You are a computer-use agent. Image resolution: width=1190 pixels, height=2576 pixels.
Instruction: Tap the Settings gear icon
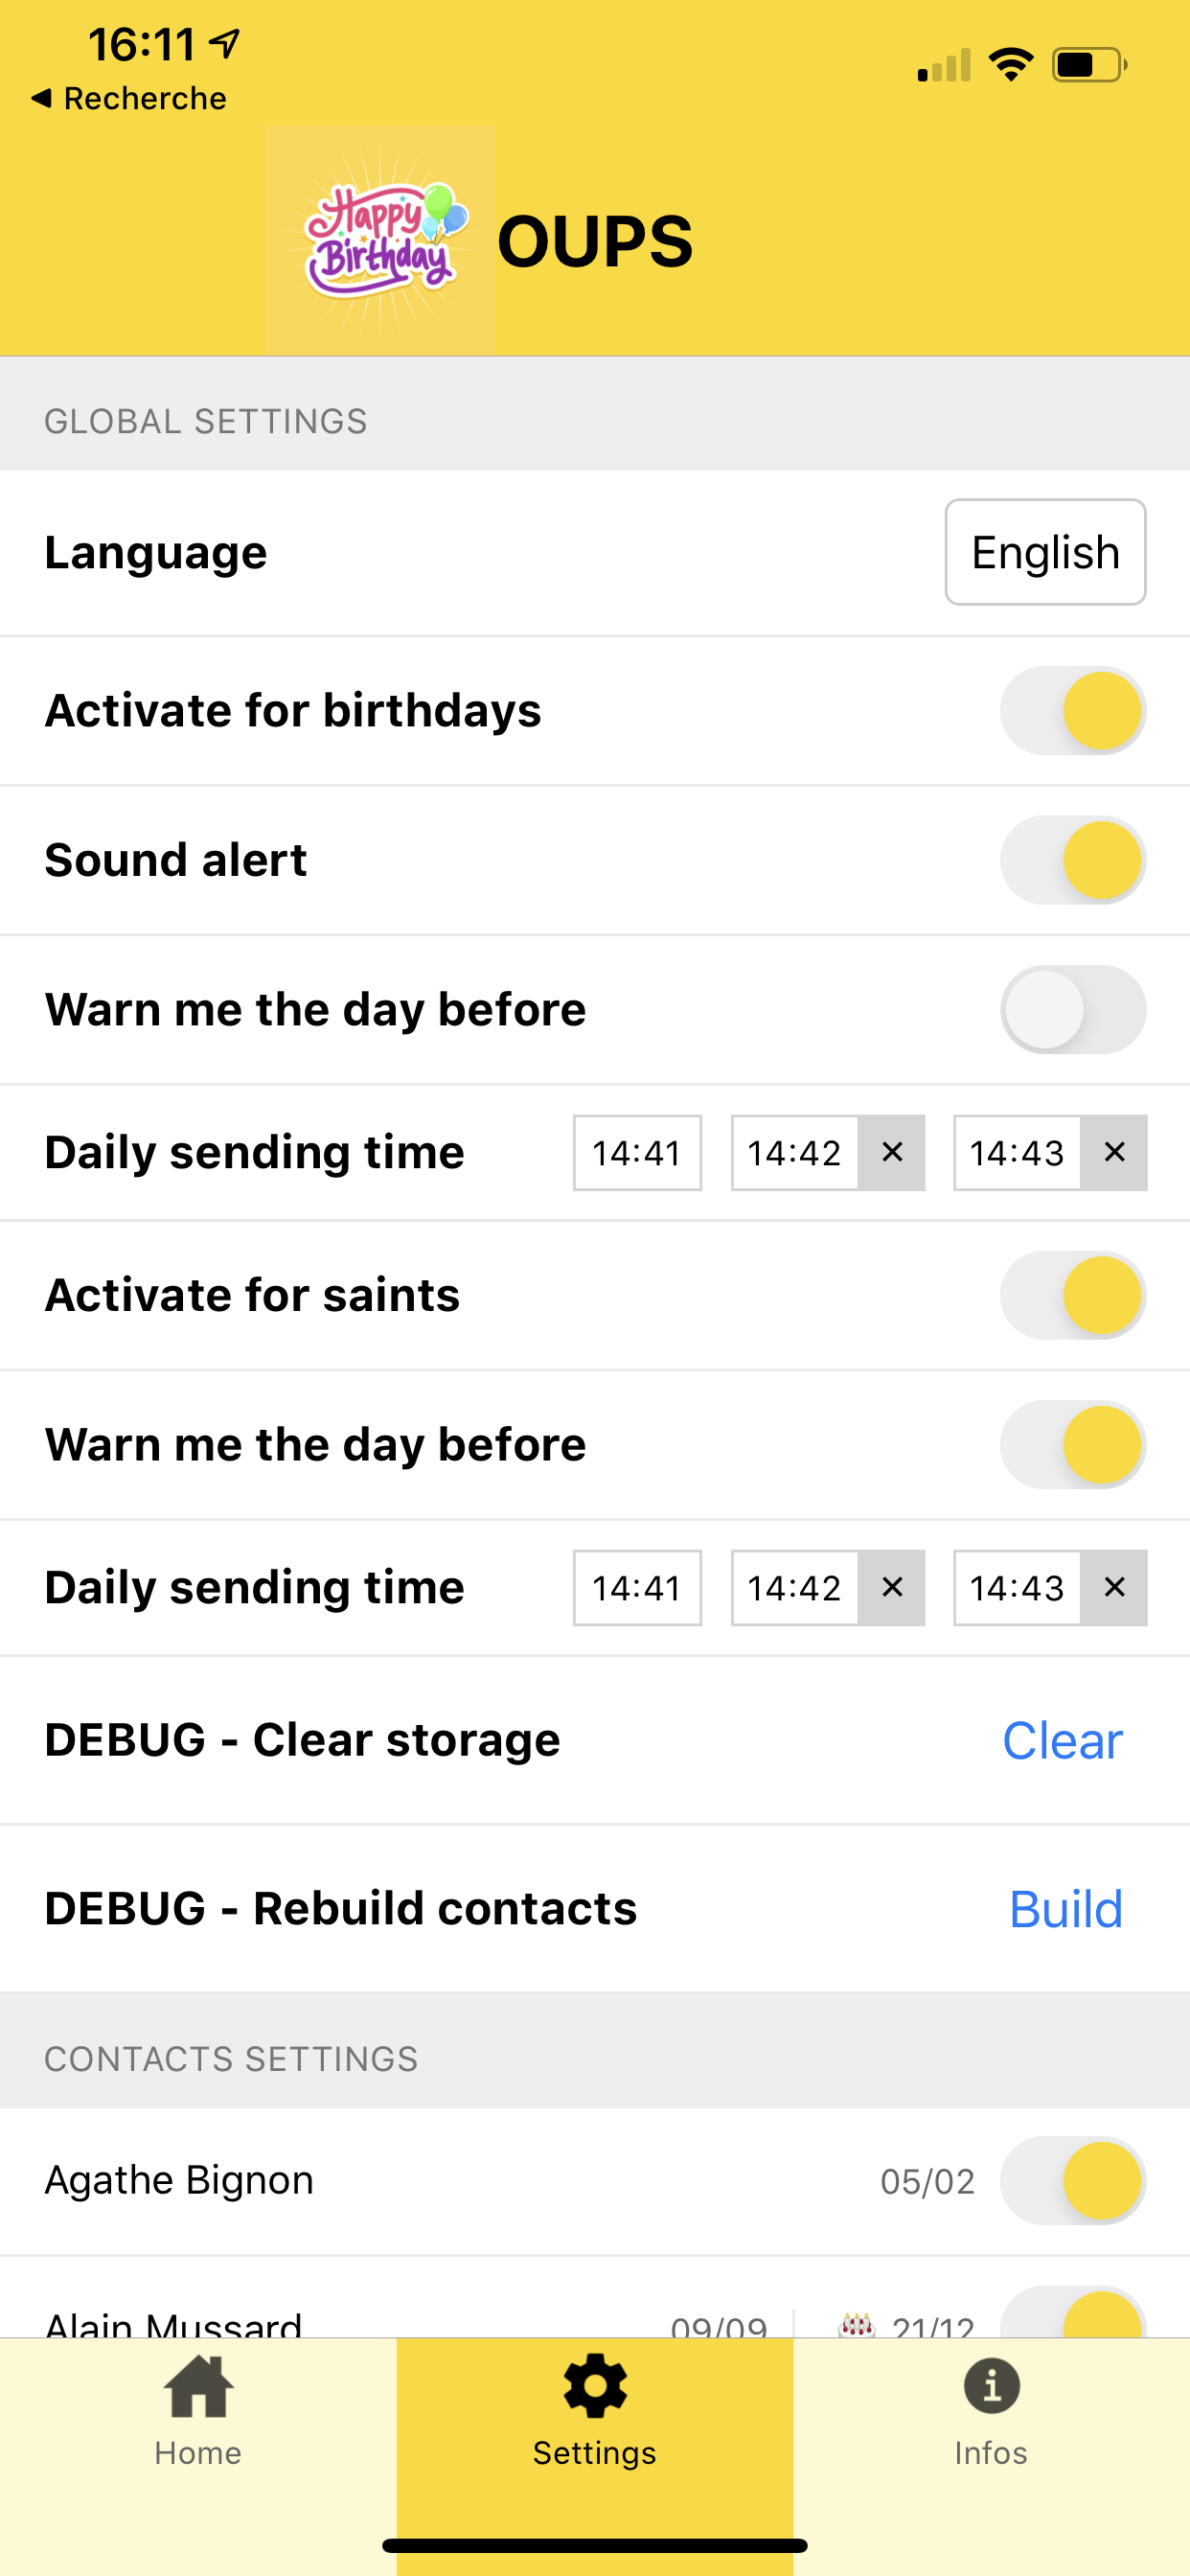pyautogui.click(x=595, y=2387)
